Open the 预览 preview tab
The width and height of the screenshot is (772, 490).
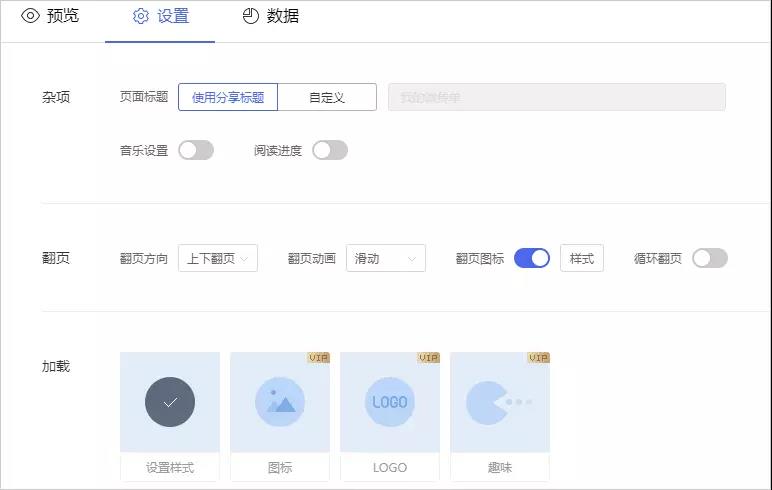click(50, 16)
